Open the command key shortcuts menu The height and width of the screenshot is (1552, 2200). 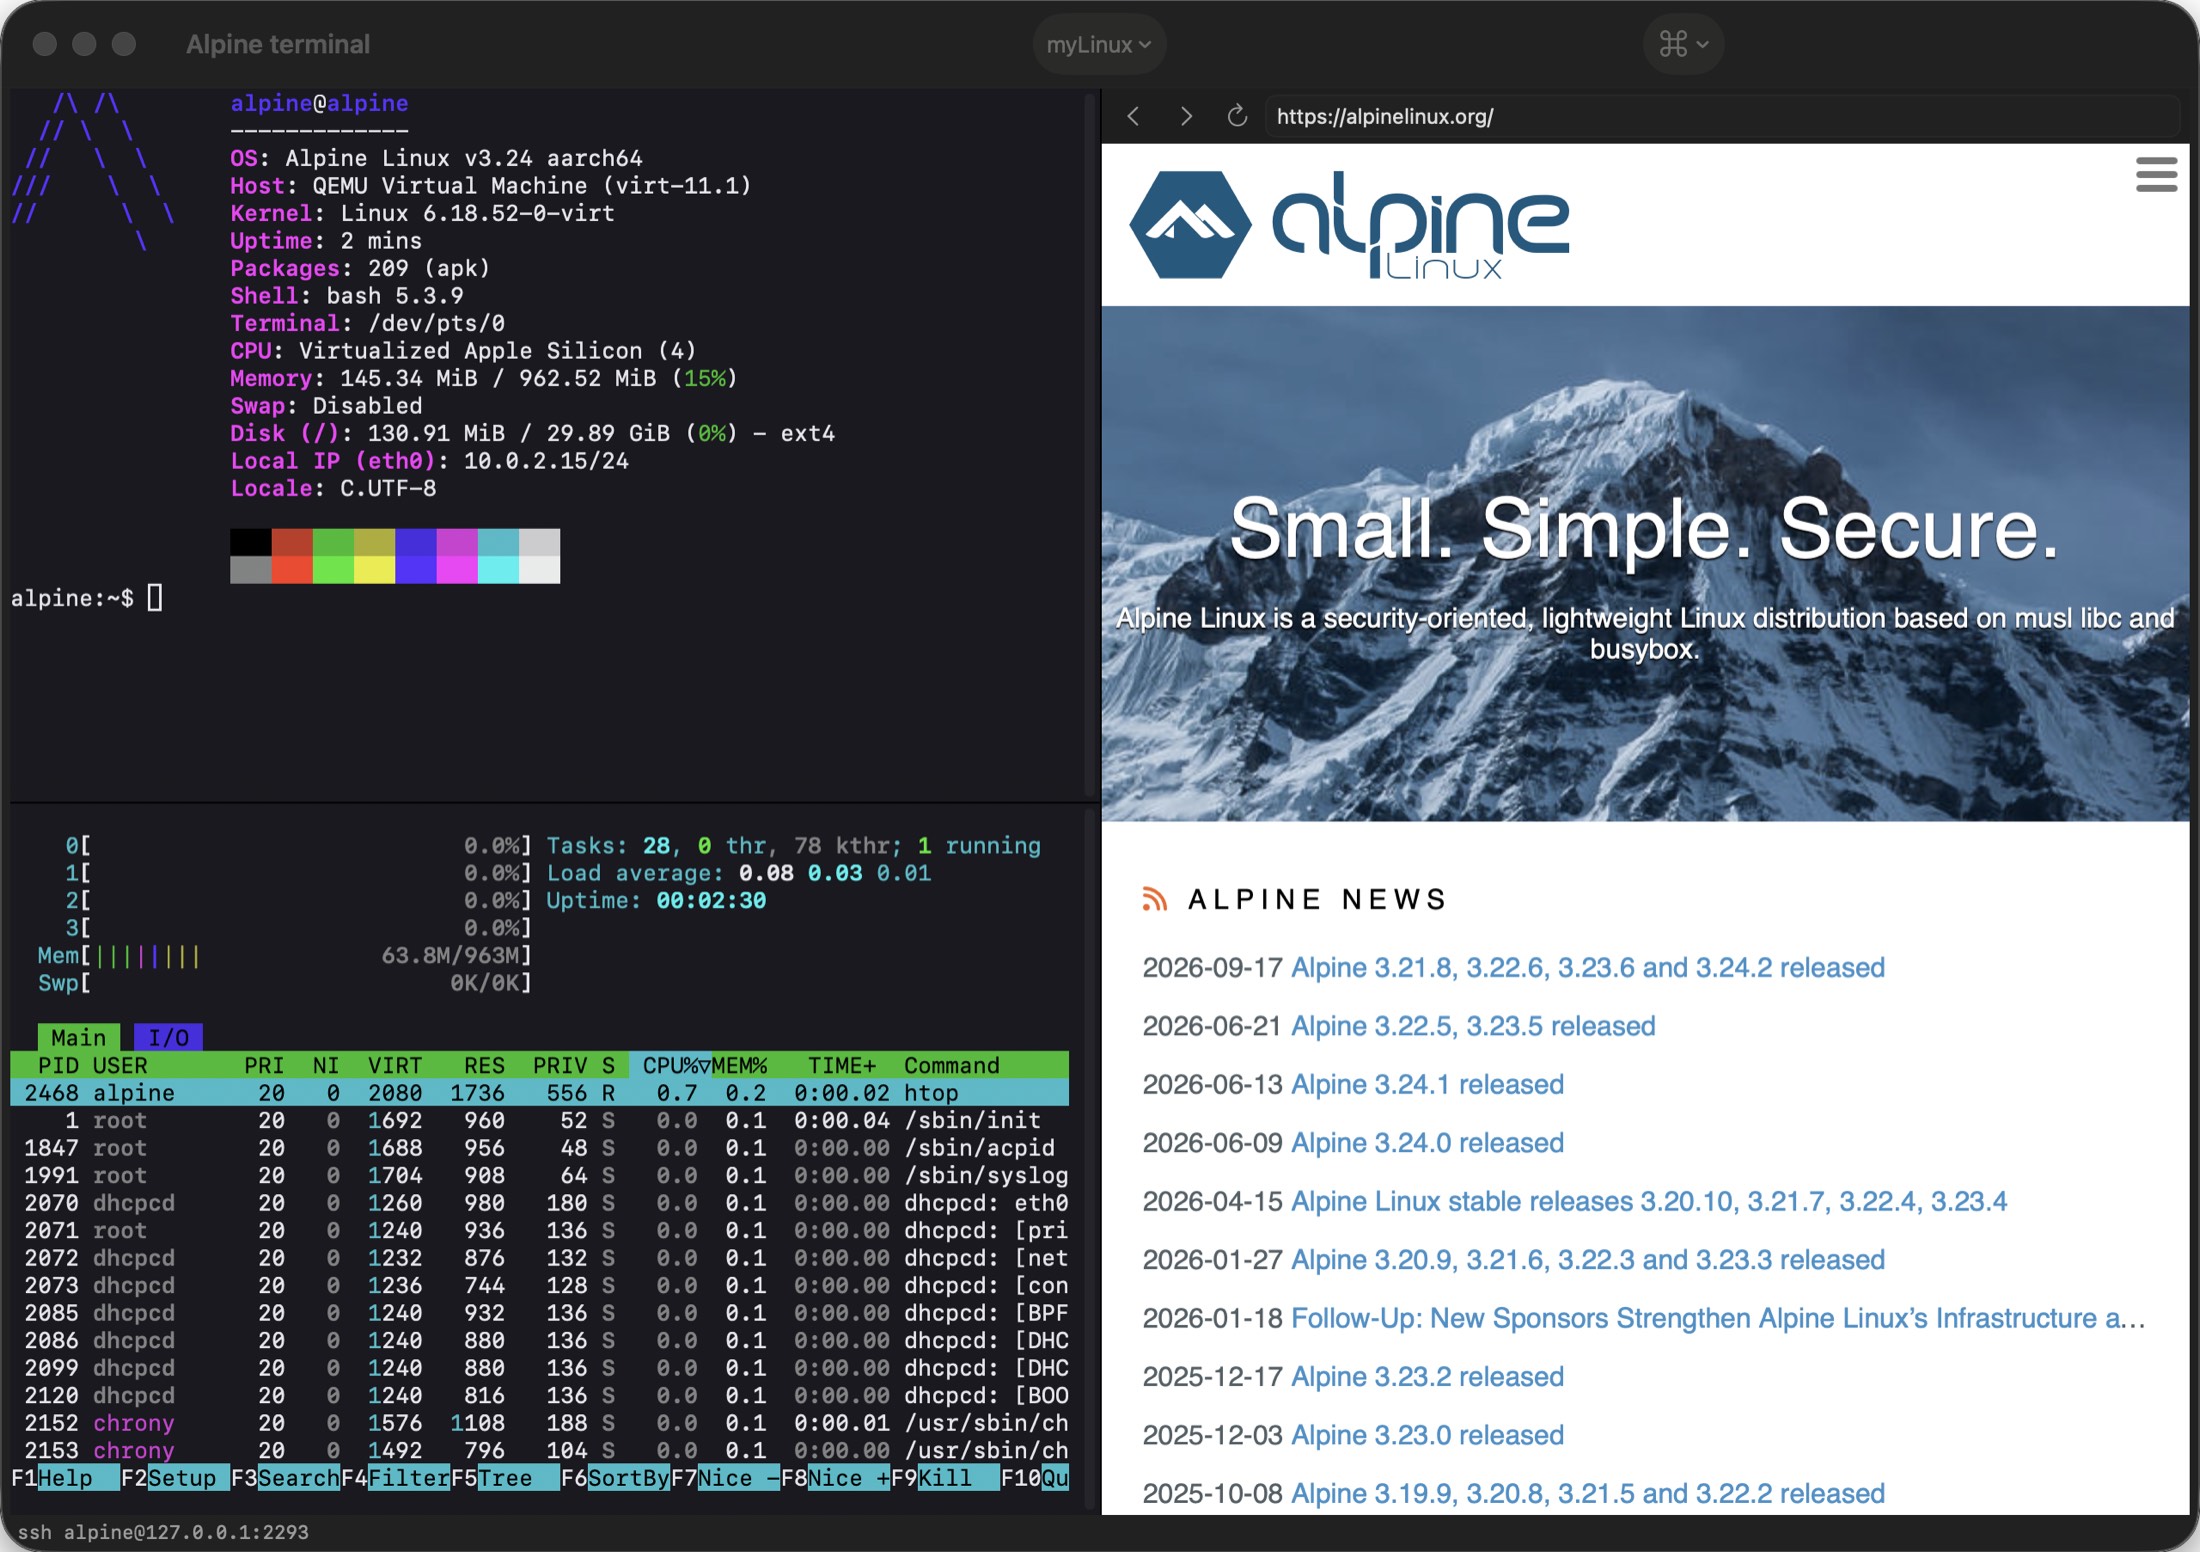(x=1683, y=44)
